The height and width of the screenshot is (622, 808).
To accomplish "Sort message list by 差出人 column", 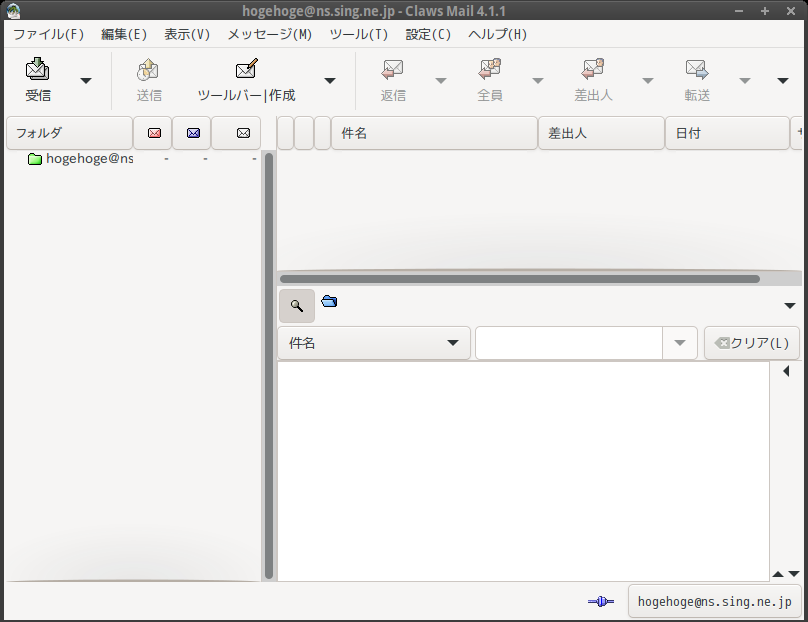I will 601,133.
